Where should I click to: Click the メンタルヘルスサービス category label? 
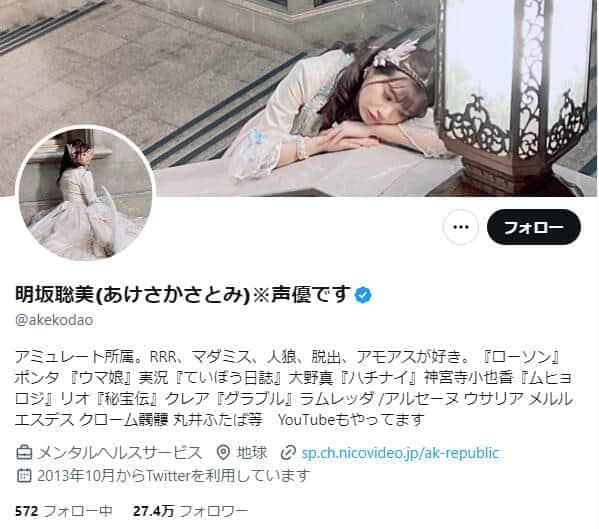coord(119,453)
